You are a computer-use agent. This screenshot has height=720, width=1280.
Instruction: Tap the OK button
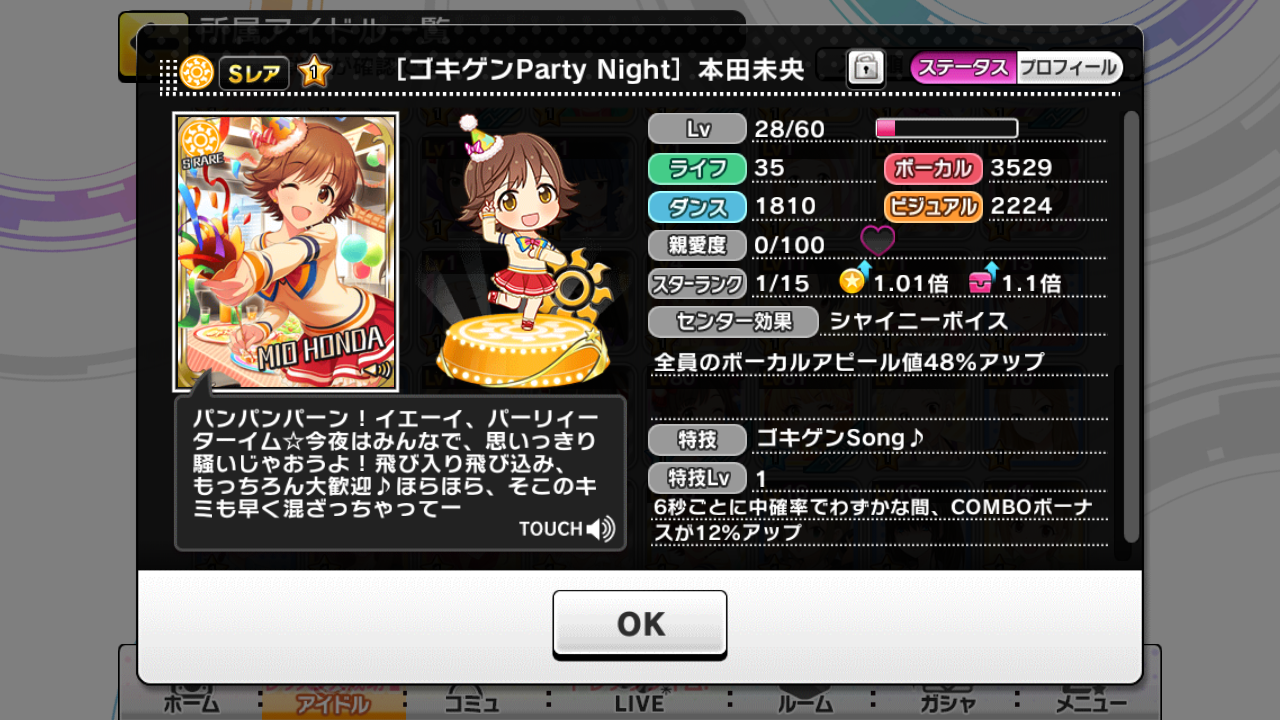tap(640, 624)
